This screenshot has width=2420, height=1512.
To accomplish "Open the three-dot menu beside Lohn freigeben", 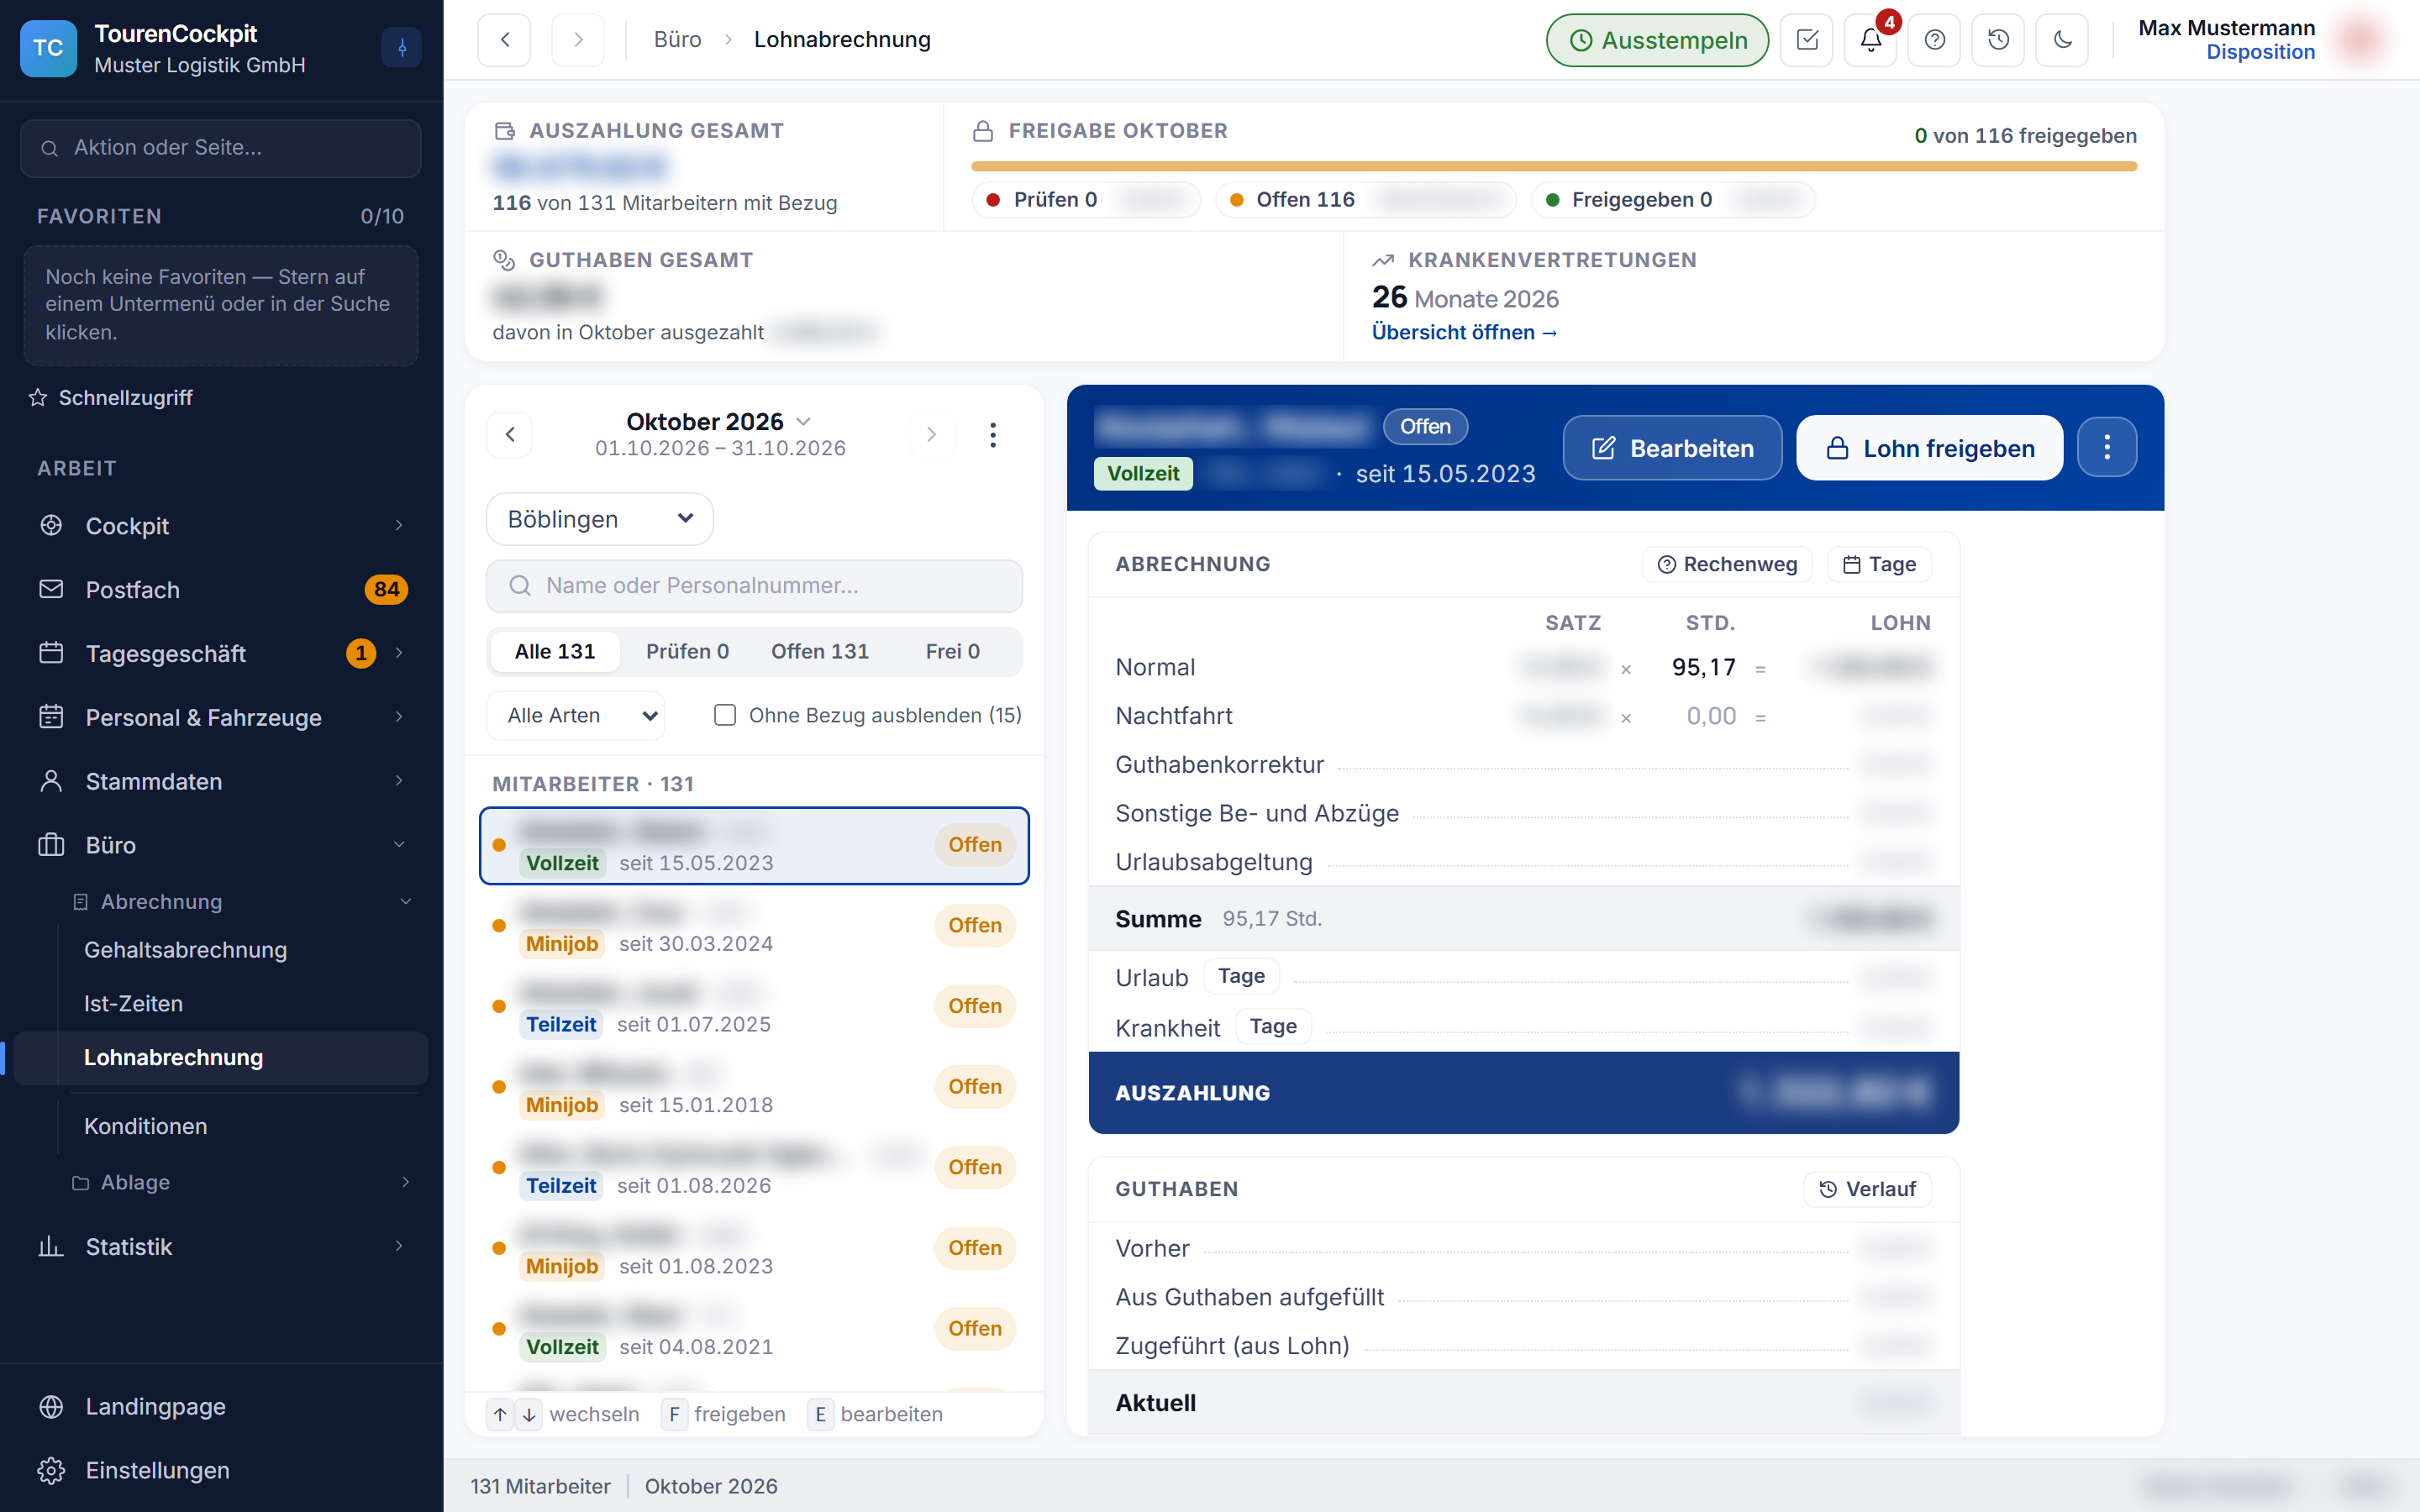I will click(x=2107, y=447).
